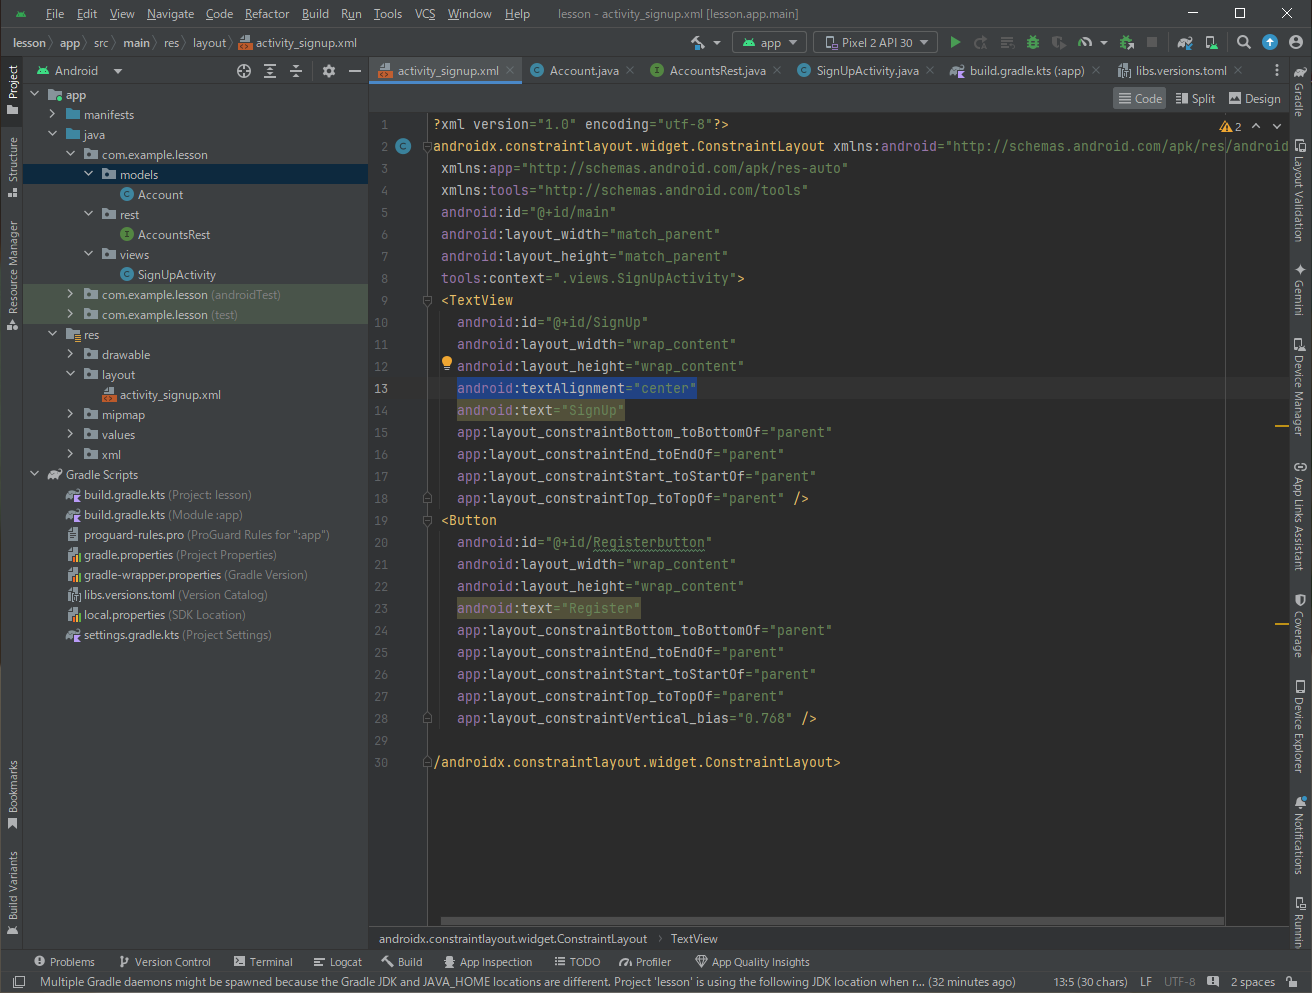
Task: Click the Search Everywhere magnifier icon
Action: (1244, 42)
